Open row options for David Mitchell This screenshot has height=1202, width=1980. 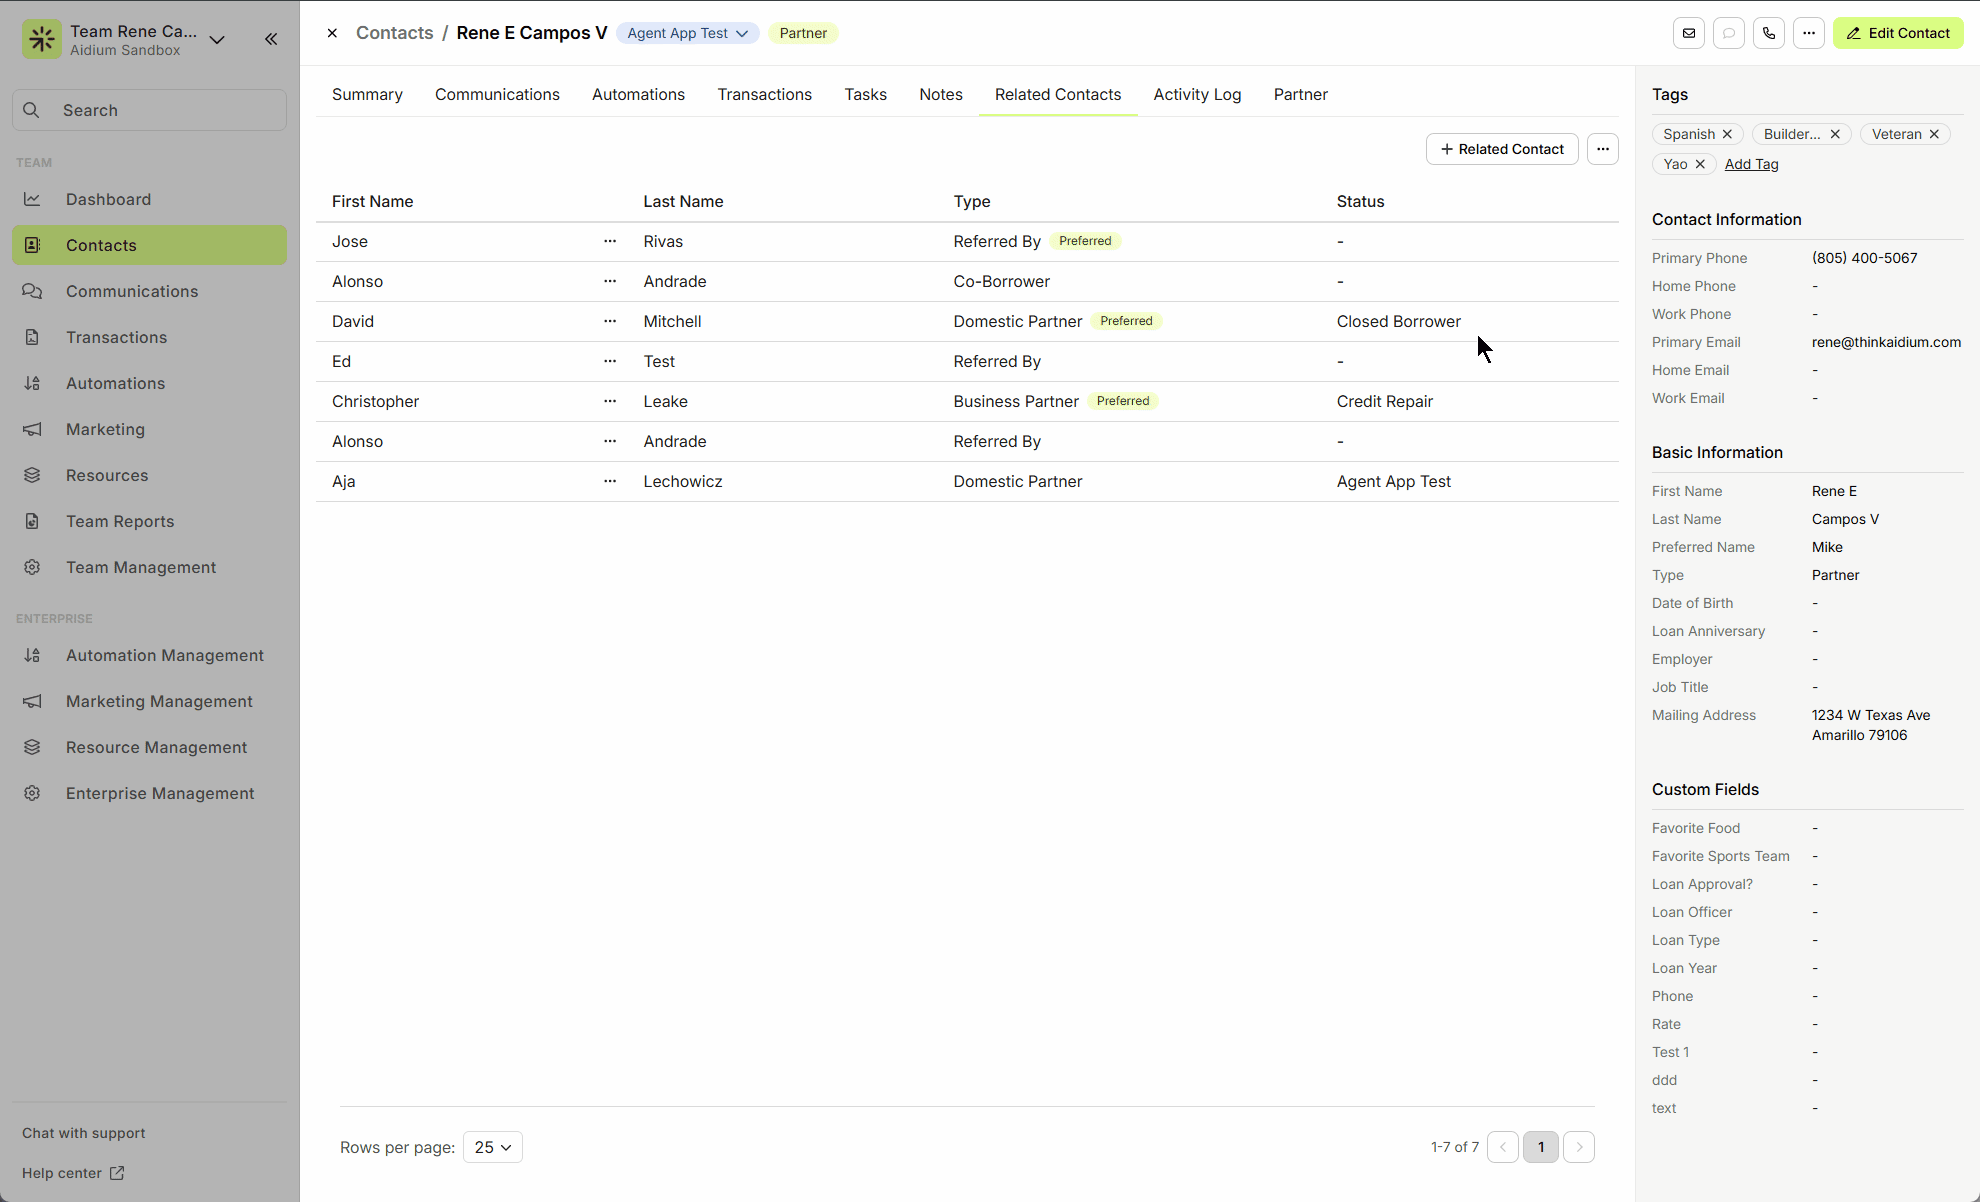pyautogui.click(x=610, y=321)
